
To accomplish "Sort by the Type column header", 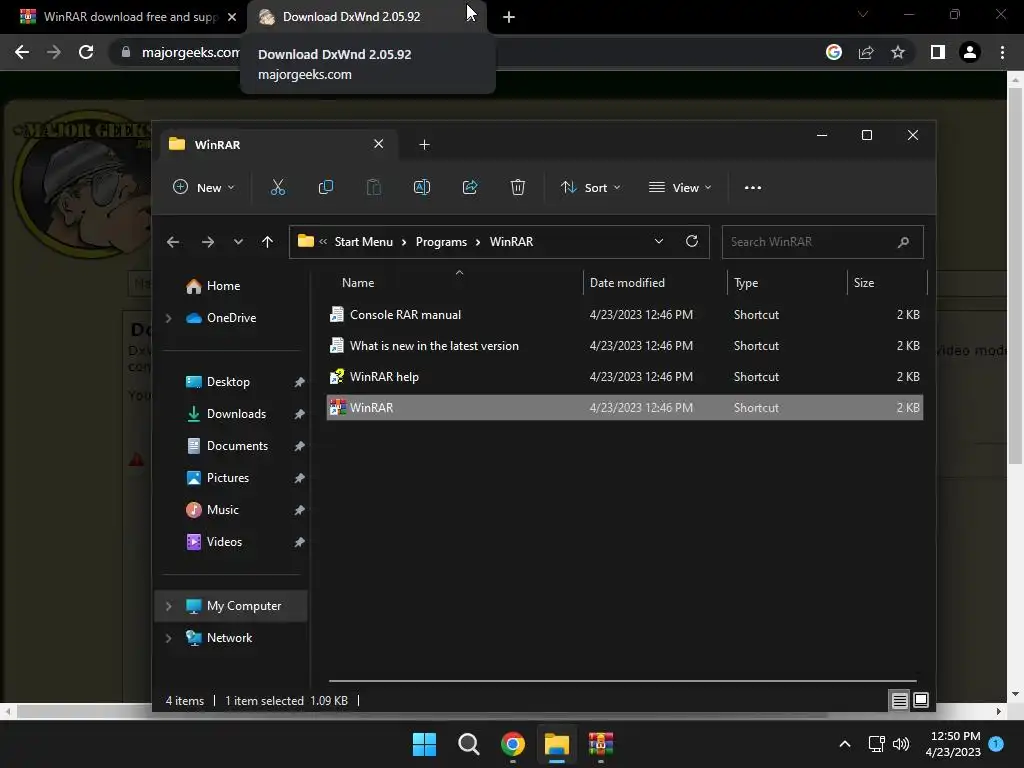I will coord(746,283).
